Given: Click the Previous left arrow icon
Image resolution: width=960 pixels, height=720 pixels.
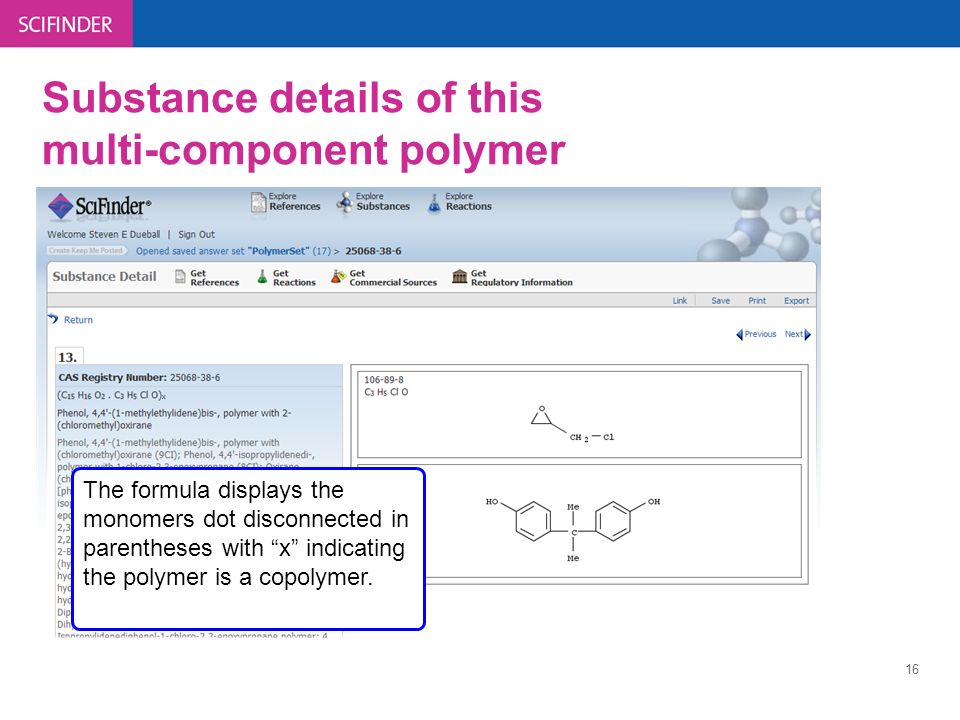Looking at the screenshot, I should 740,334.
